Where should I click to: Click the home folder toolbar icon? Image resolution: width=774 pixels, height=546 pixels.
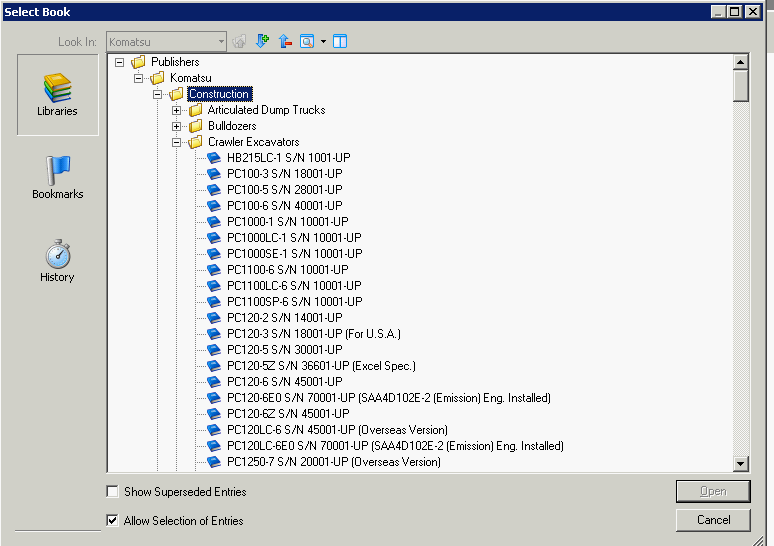click(x=239, y=41)
